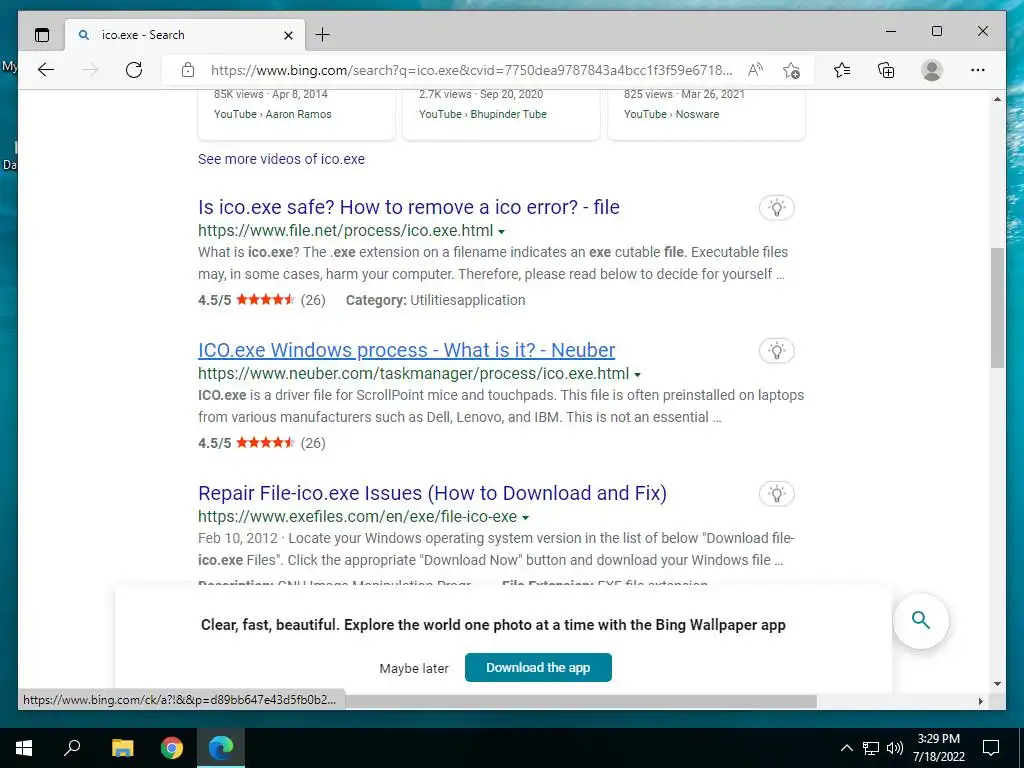
Task: Open File Explorer from taskbar
Action: coord(122,748)
